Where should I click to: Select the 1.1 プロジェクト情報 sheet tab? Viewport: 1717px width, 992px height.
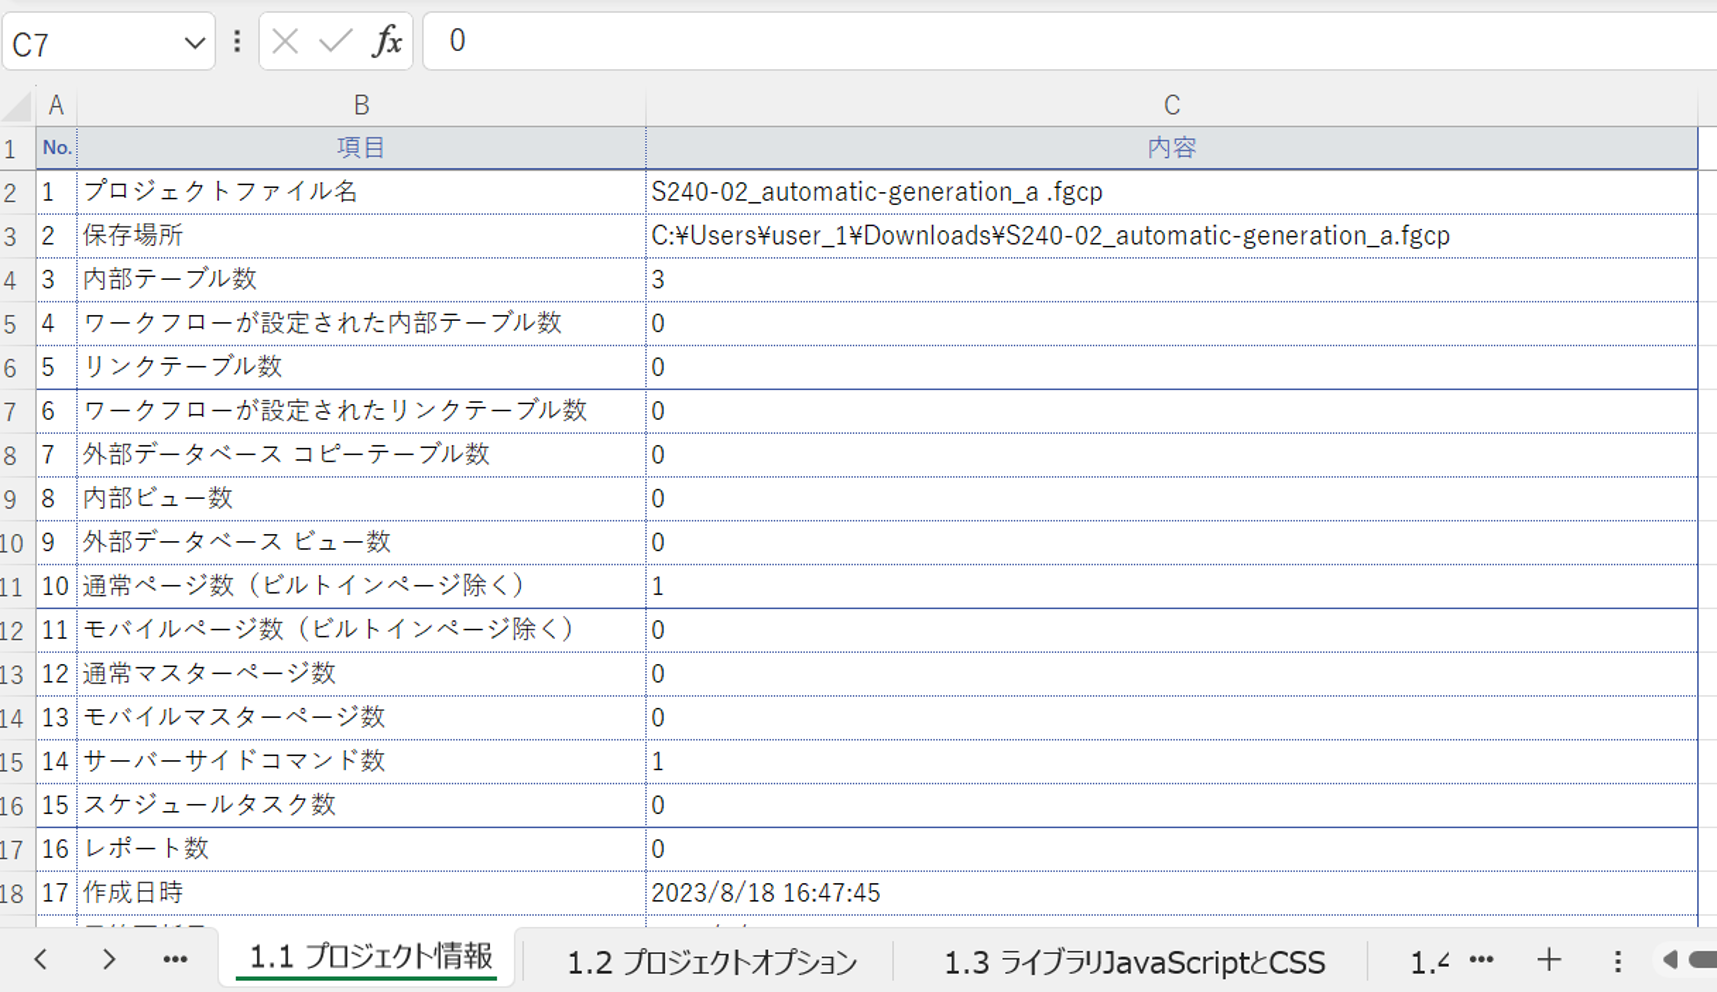point(368,956)
